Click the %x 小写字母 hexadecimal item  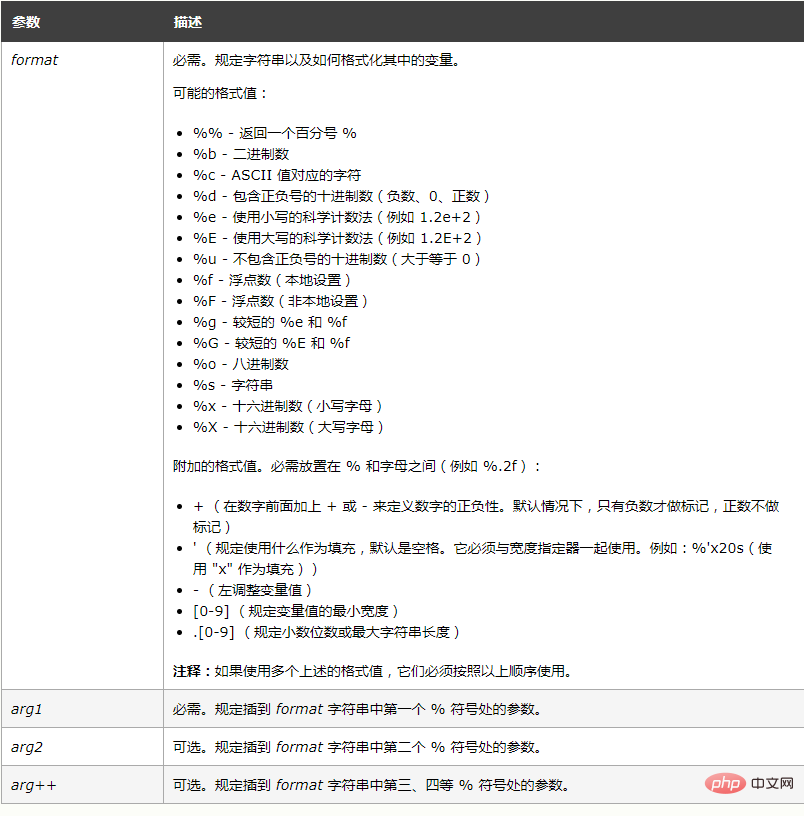[290, 405]
